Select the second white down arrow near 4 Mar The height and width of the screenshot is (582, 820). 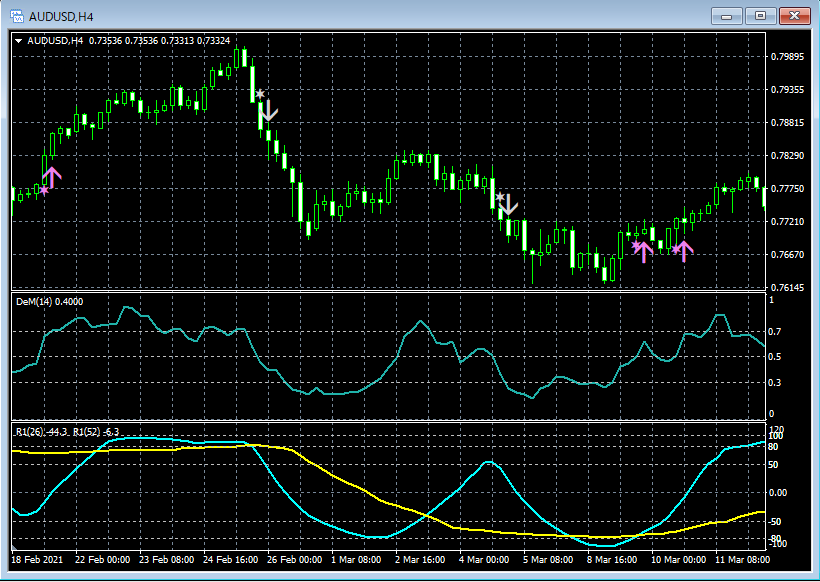pos(508,205)
